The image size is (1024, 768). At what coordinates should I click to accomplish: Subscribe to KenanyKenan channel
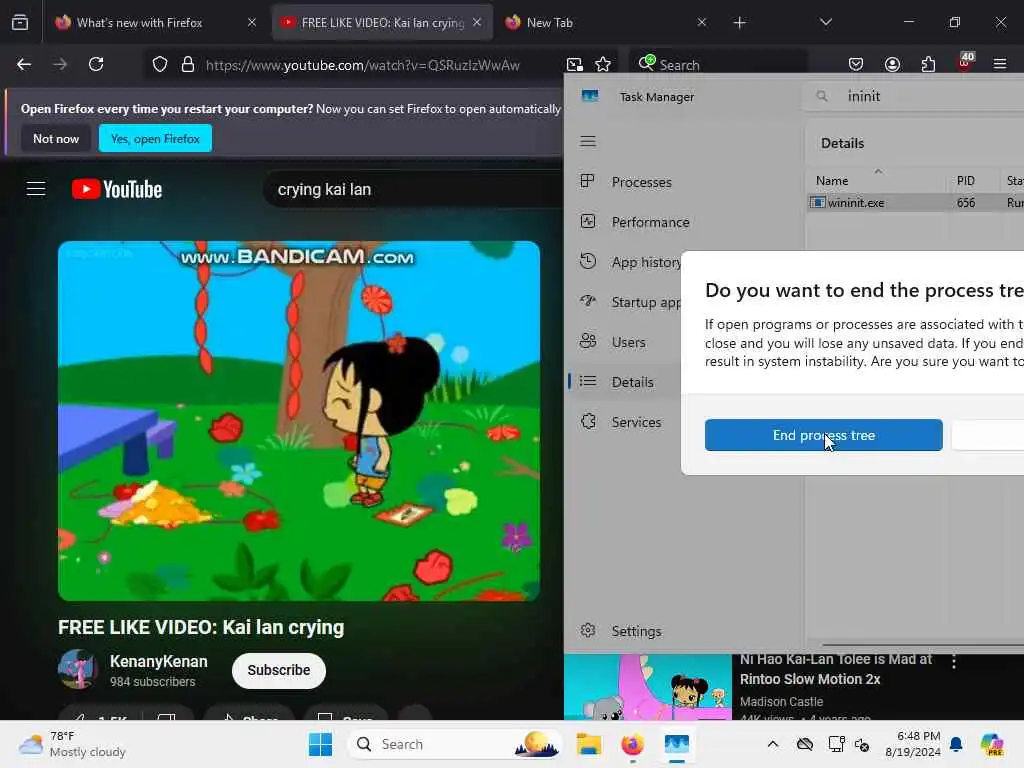pyautogui.click(x=279, y=670)
